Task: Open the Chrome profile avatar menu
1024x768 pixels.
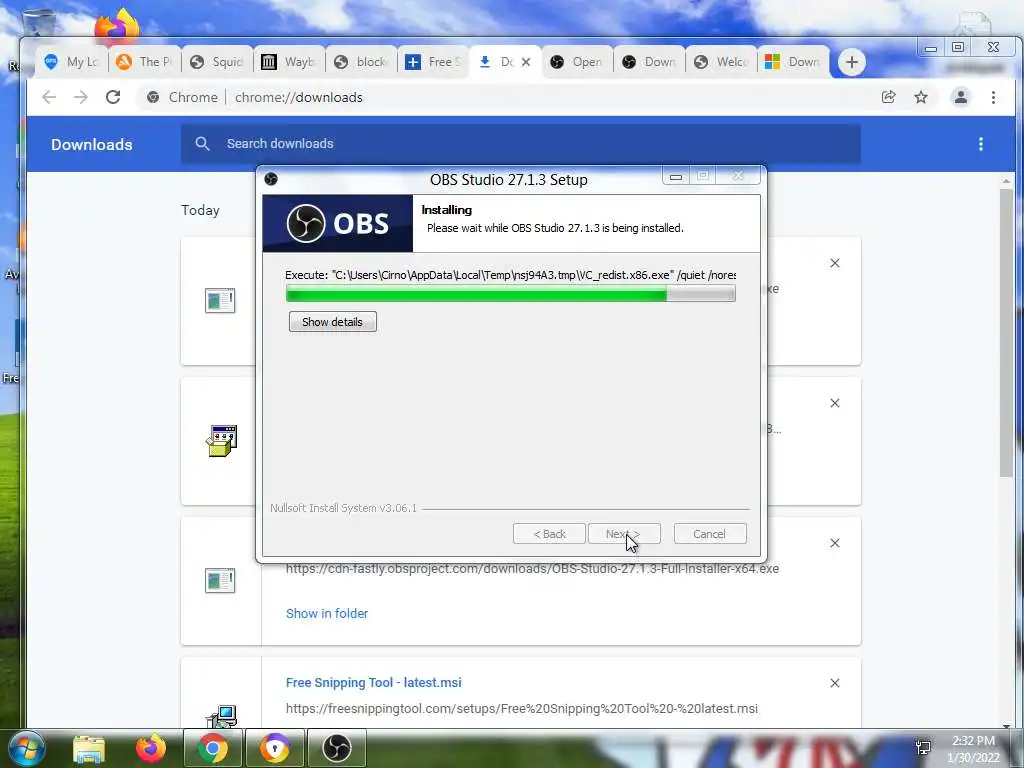Action: tap(961, 97)
